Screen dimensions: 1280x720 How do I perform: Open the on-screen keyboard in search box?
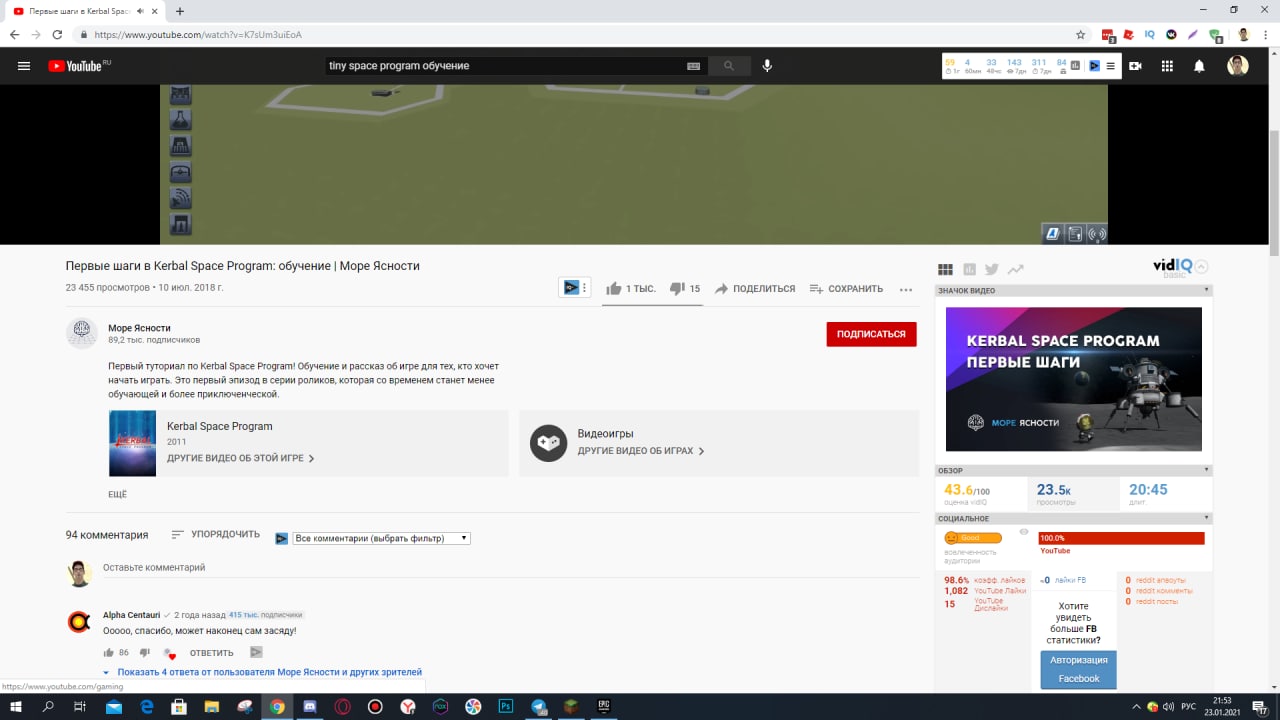click(694, 66)
